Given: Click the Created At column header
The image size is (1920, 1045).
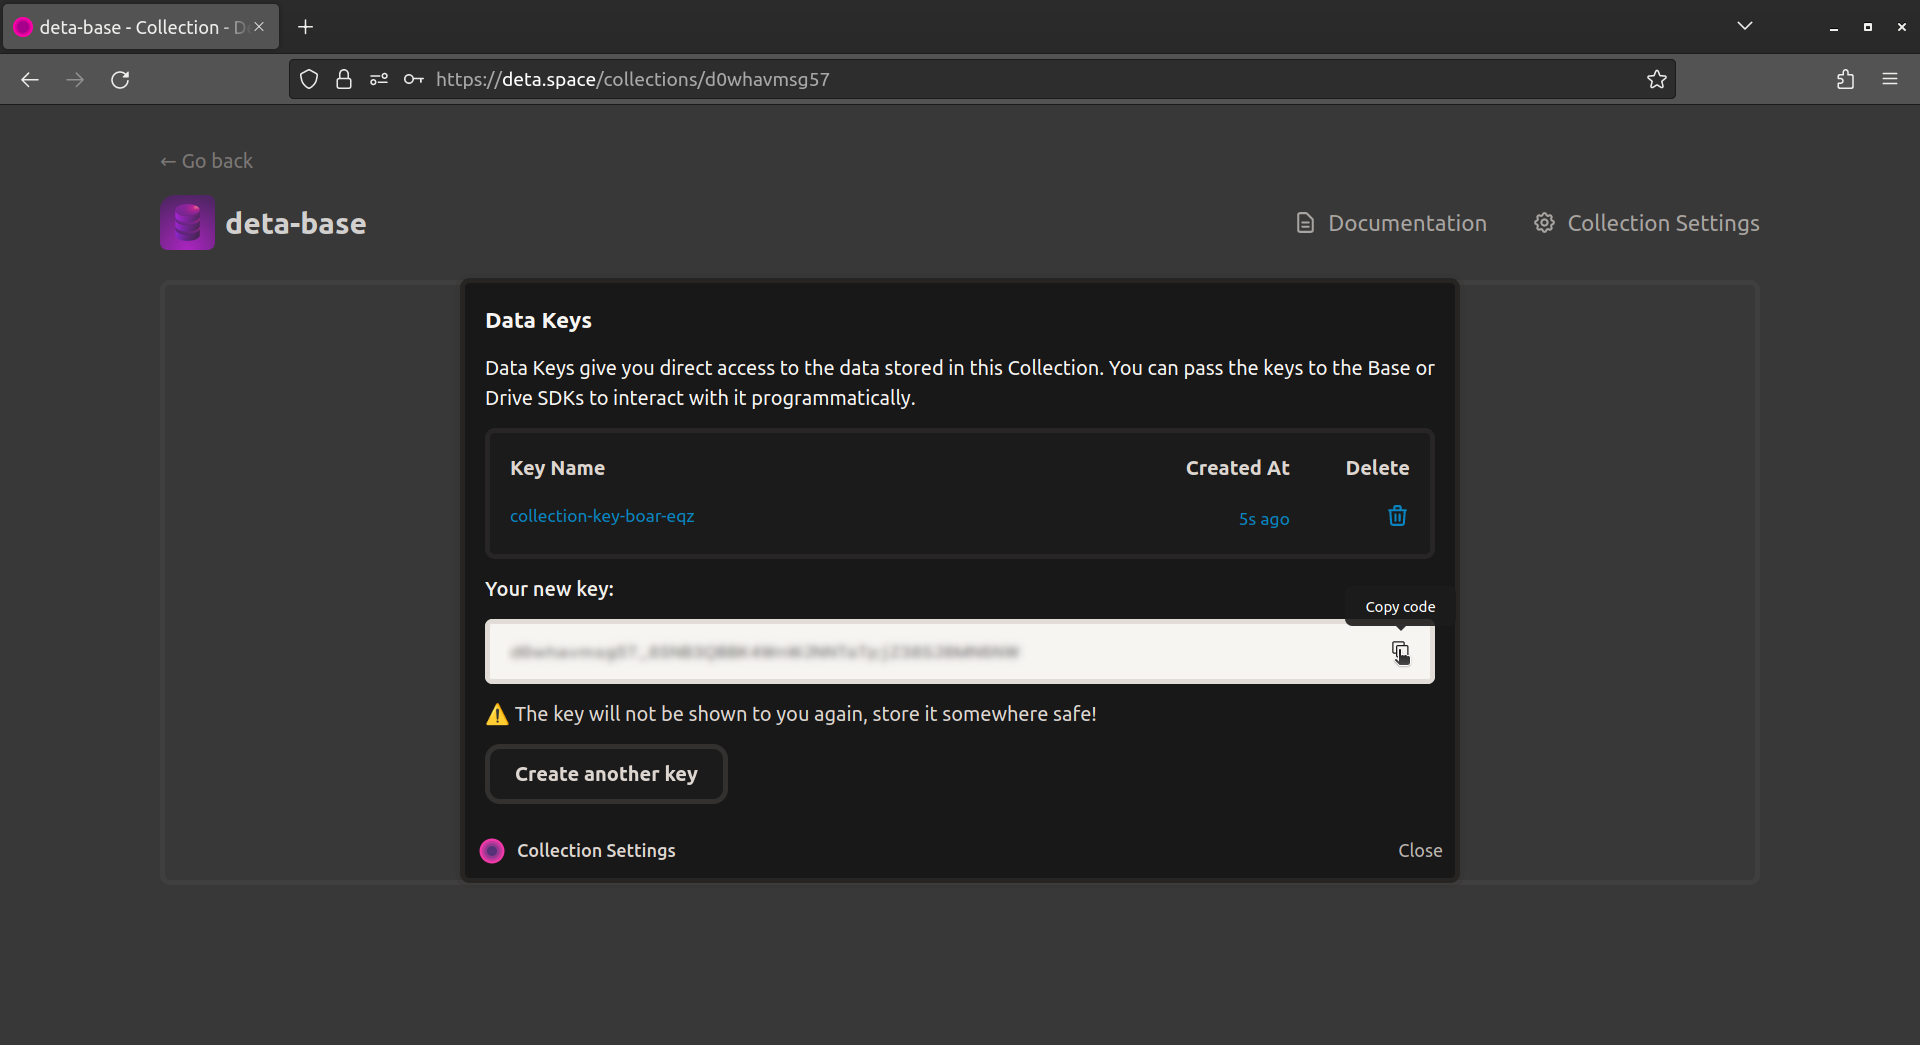Looking at the screenshot, I should (x=1237, y=468).
